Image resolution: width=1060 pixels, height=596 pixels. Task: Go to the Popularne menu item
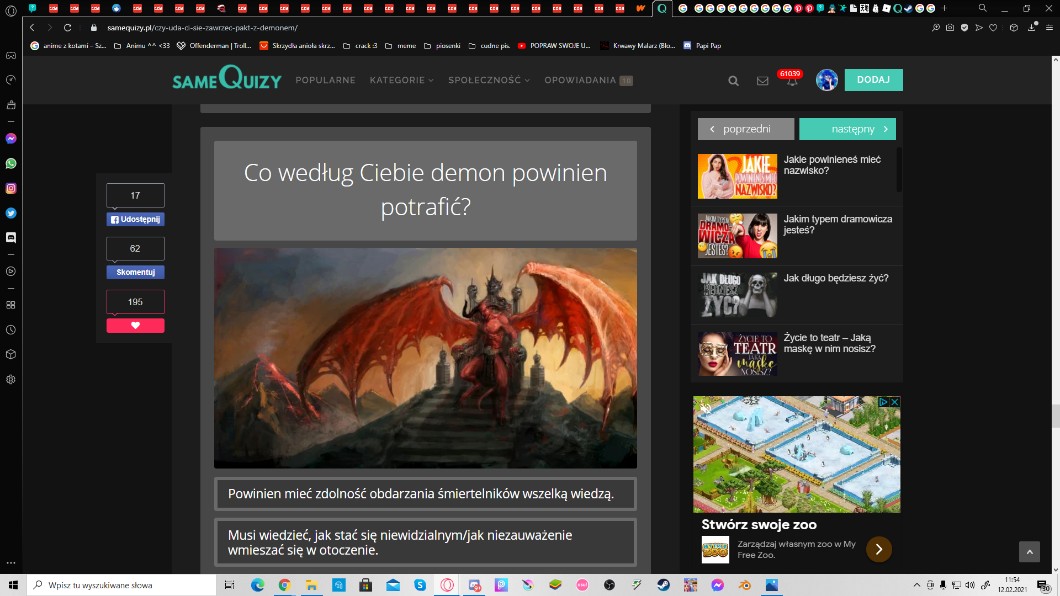pos(325,80)
